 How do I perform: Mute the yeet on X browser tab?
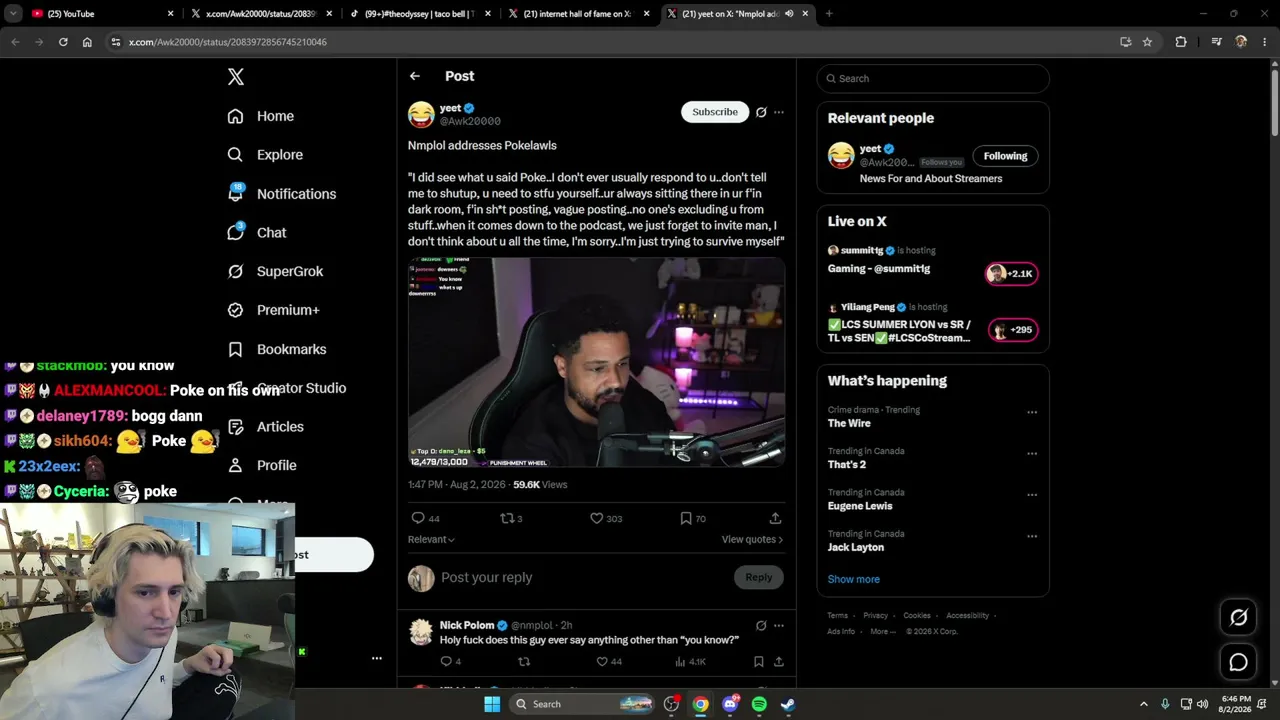[x=789, y=14]
